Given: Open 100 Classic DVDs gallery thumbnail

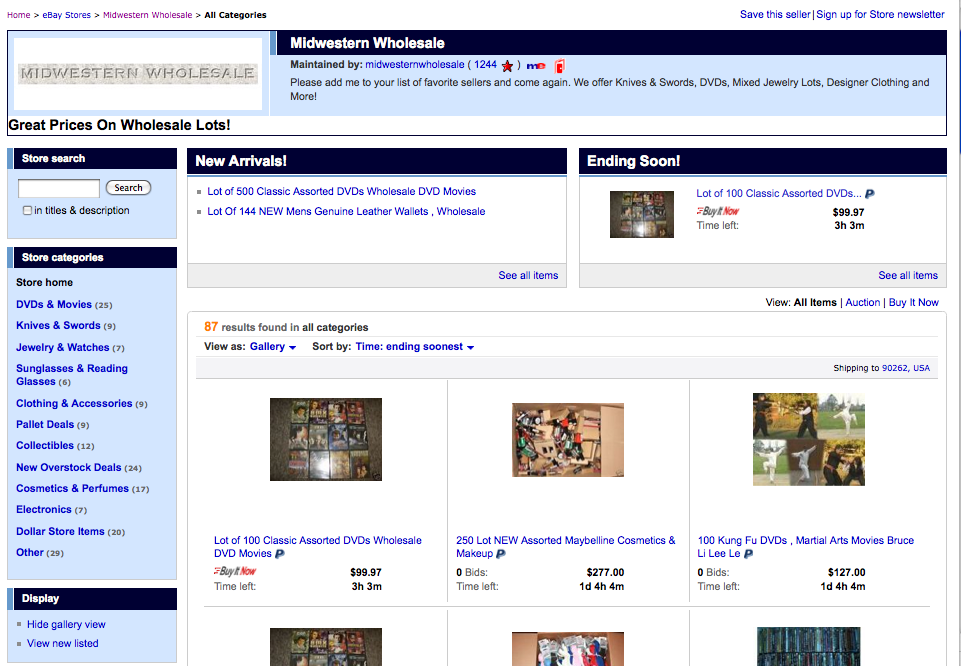Looking at the screenshot, I should pos(326,439).
